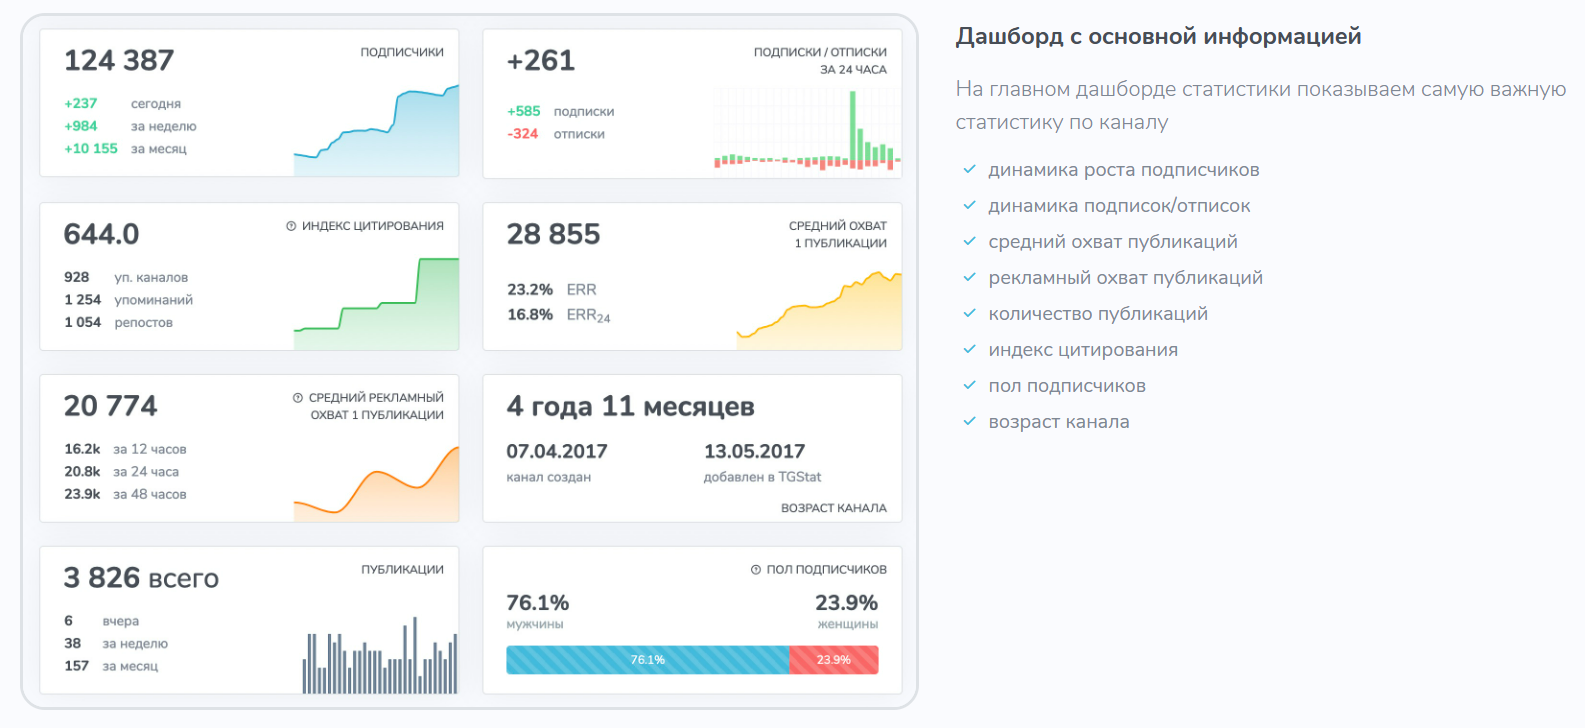
Task: Click the checkmark next to индекс цитирования
Action: pos(969,350)
